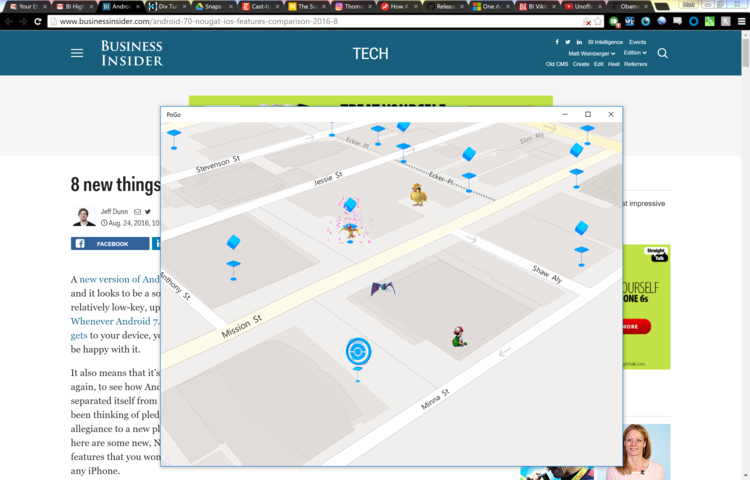The image size is (750, 480).
Task: Click author name Jeff Dunn
Action: click(114, 211)
